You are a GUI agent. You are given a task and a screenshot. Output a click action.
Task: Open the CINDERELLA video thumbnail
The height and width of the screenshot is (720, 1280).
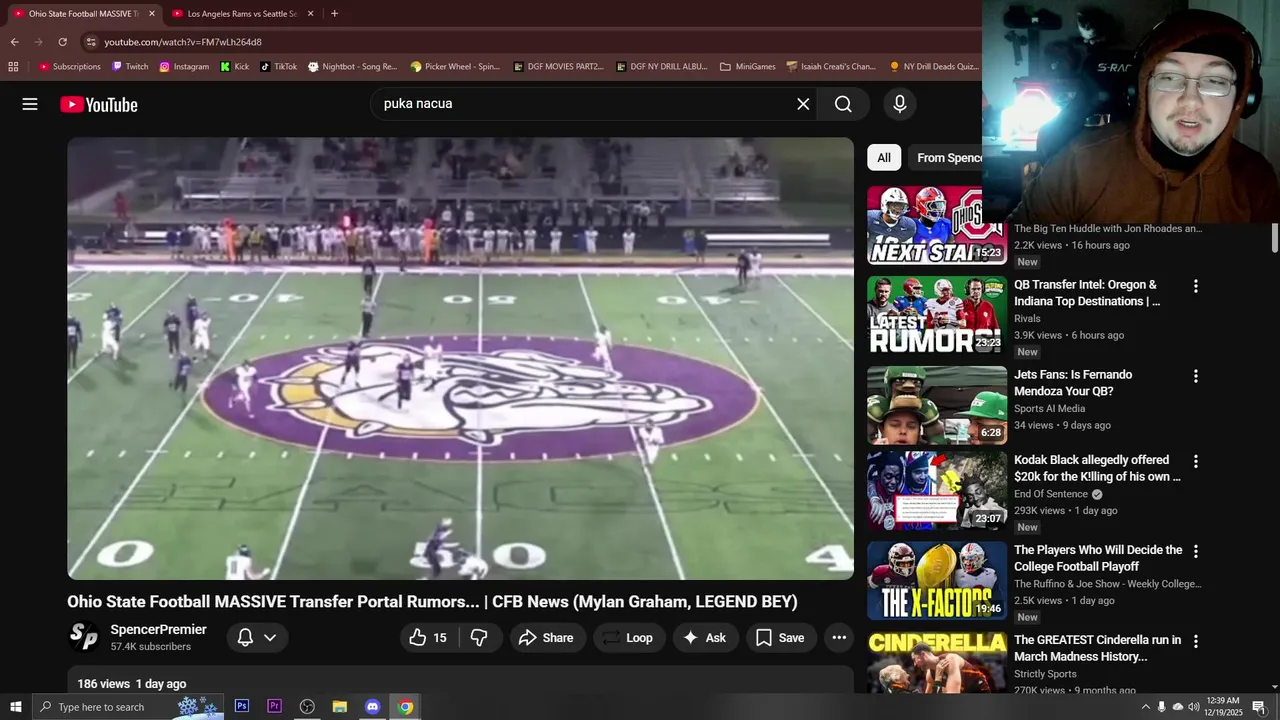click(937, 662)
